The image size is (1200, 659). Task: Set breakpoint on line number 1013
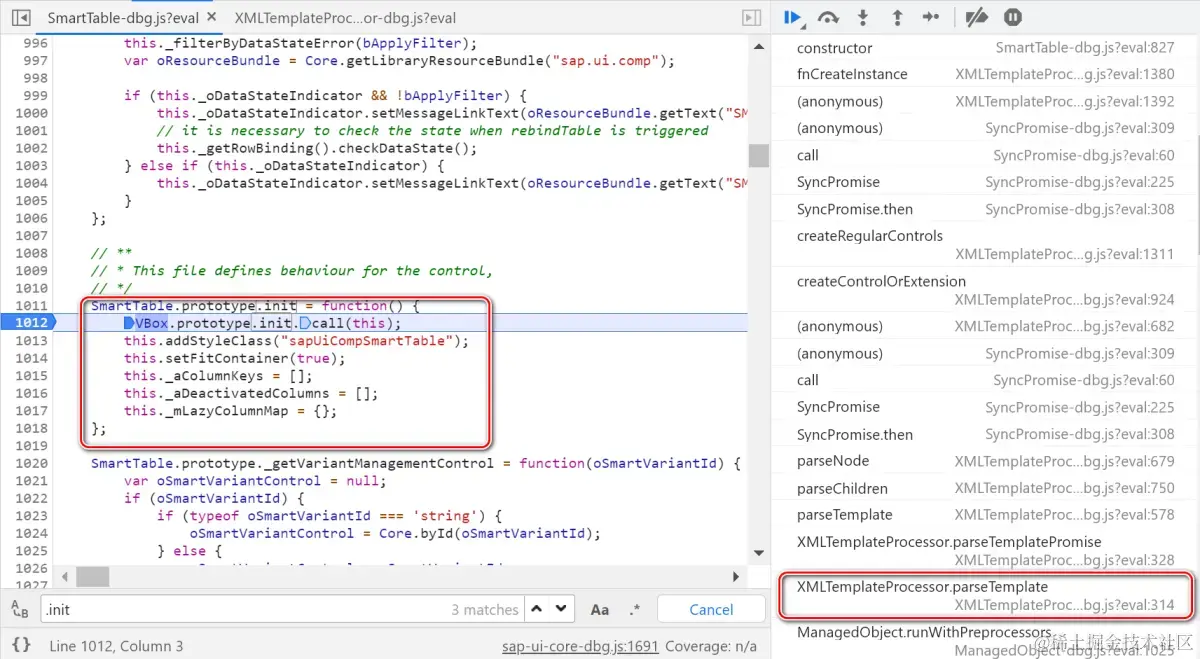pyautogui.click(x=31, y=340)
